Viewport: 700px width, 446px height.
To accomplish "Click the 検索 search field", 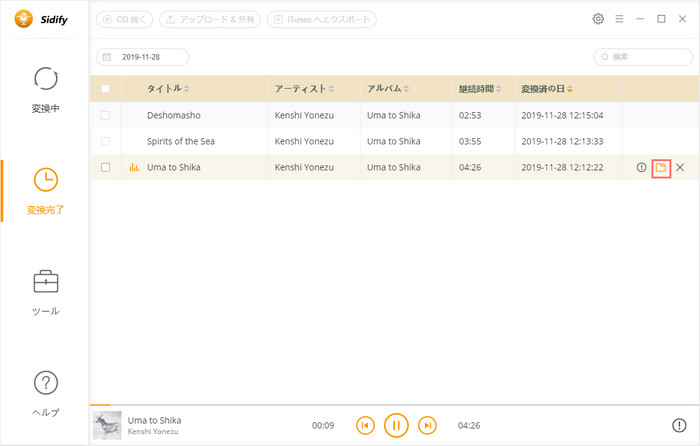I will coord(643,57).
